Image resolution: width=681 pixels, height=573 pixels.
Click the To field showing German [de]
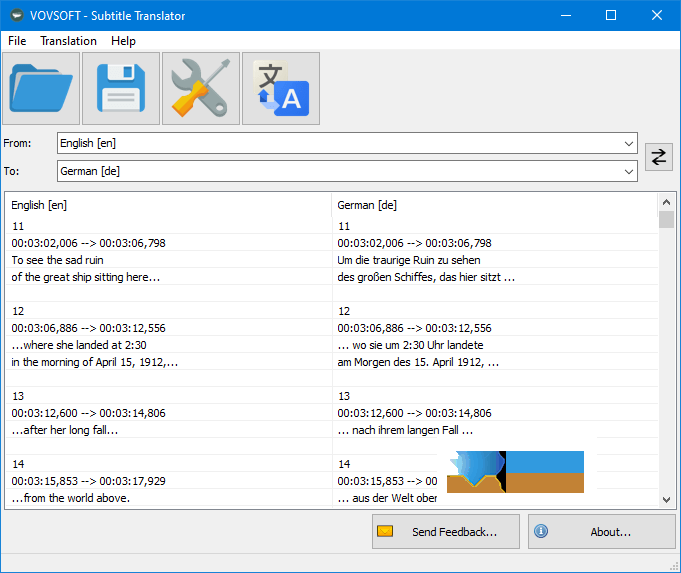click(x=347, y=171)
